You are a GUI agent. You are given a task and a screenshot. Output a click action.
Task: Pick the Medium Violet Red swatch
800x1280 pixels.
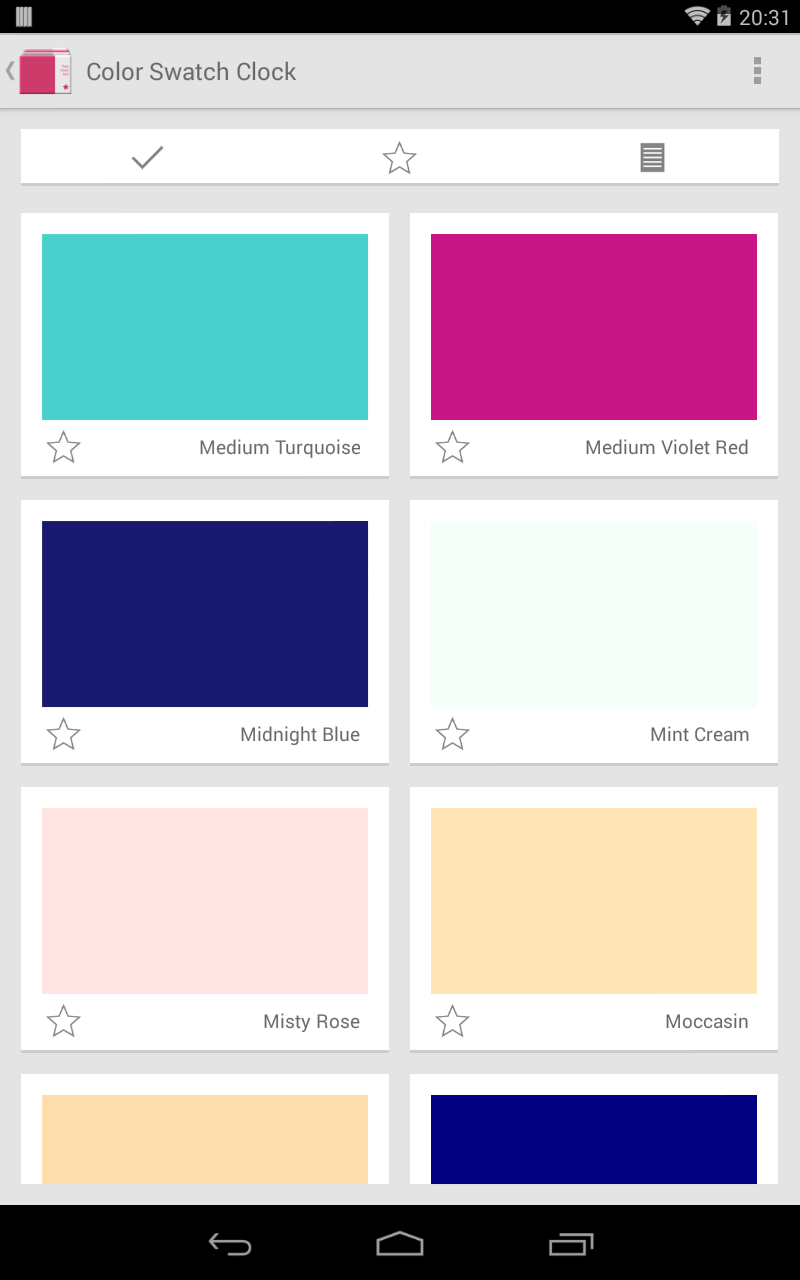594,327
